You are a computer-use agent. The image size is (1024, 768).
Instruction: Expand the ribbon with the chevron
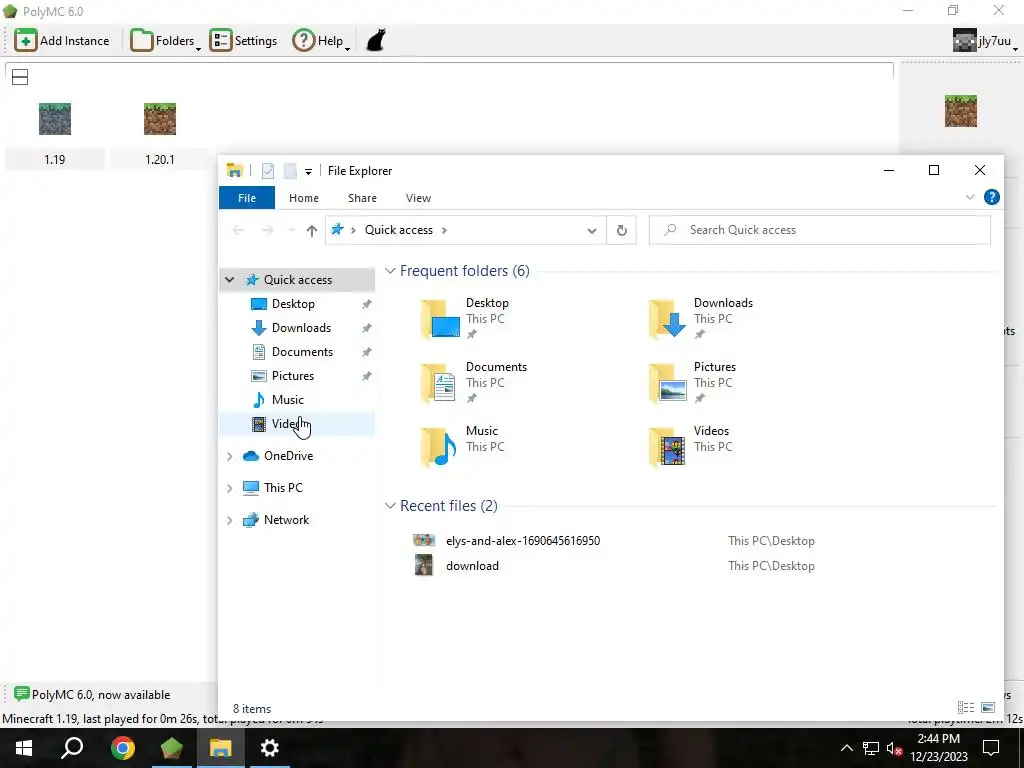(x=970, y=197)
